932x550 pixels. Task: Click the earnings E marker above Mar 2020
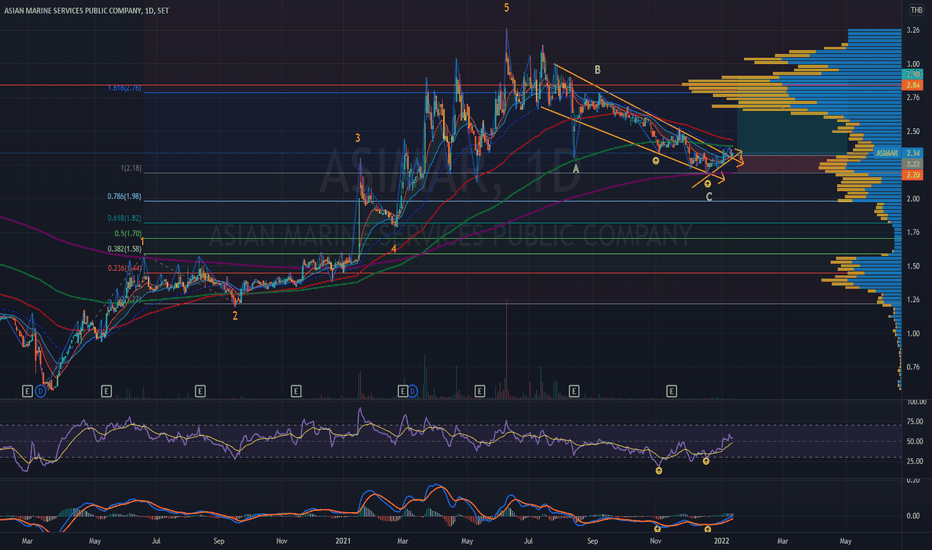pyautogui.click(x=27, y=391)
